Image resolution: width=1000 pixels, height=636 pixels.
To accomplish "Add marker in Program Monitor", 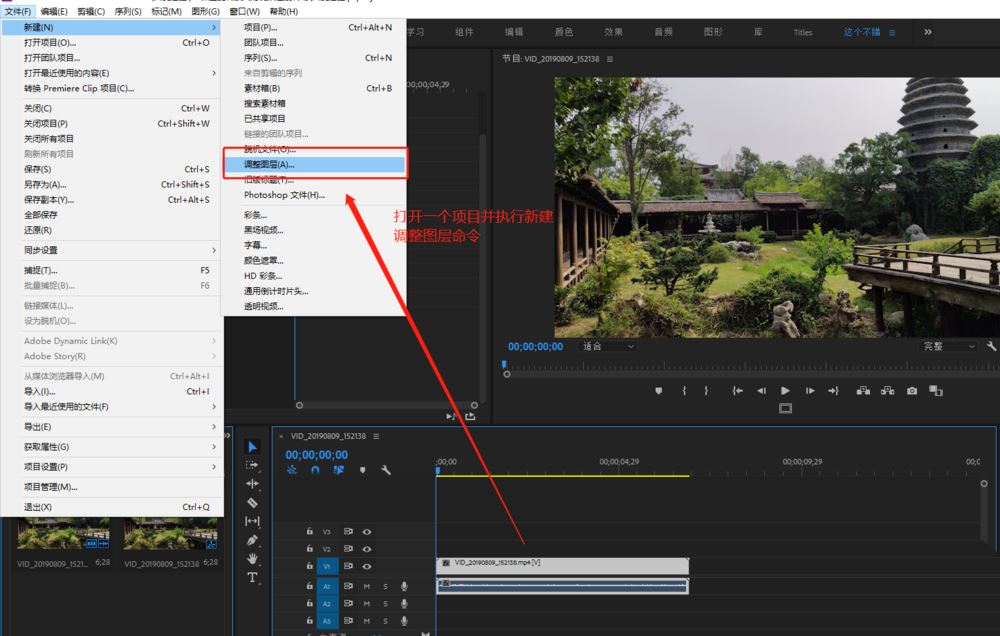I will [x=659, y=390].
